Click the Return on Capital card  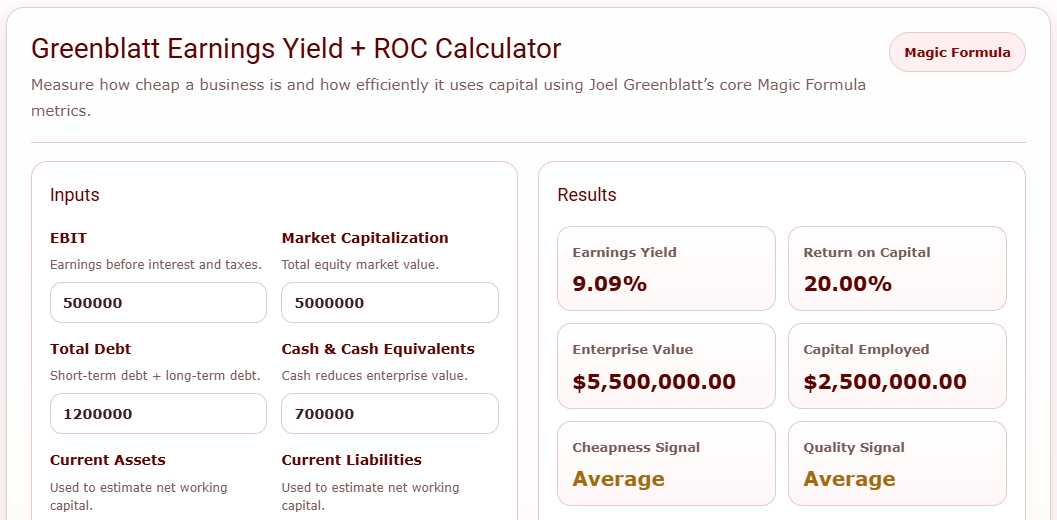[x=897, y=269]
